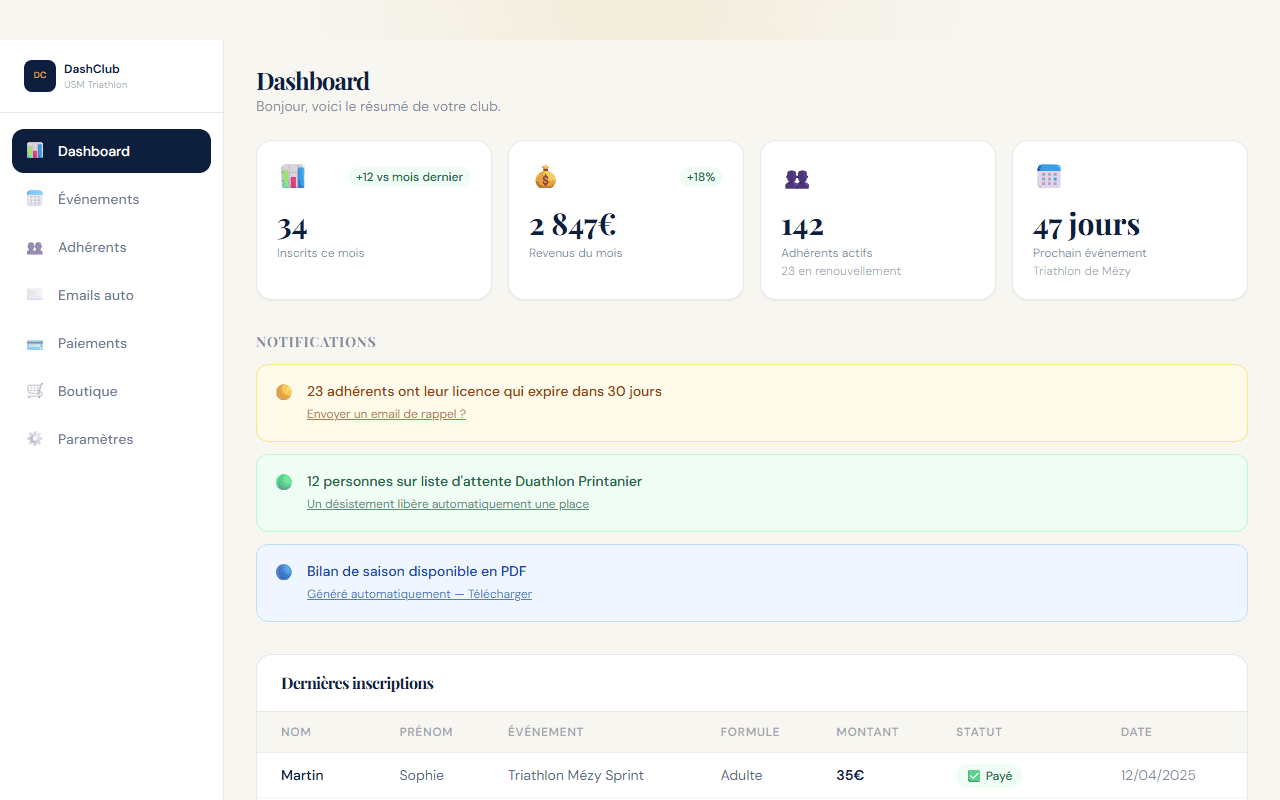Screen dimensions: 1280x800
Task: Click the FORMULE column header
Action: click(x=750, y=732)
